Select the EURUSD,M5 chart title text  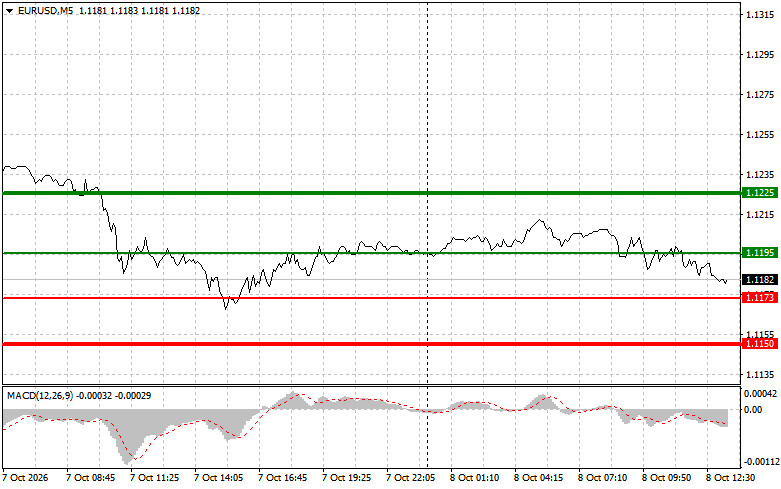pos(45,10)
